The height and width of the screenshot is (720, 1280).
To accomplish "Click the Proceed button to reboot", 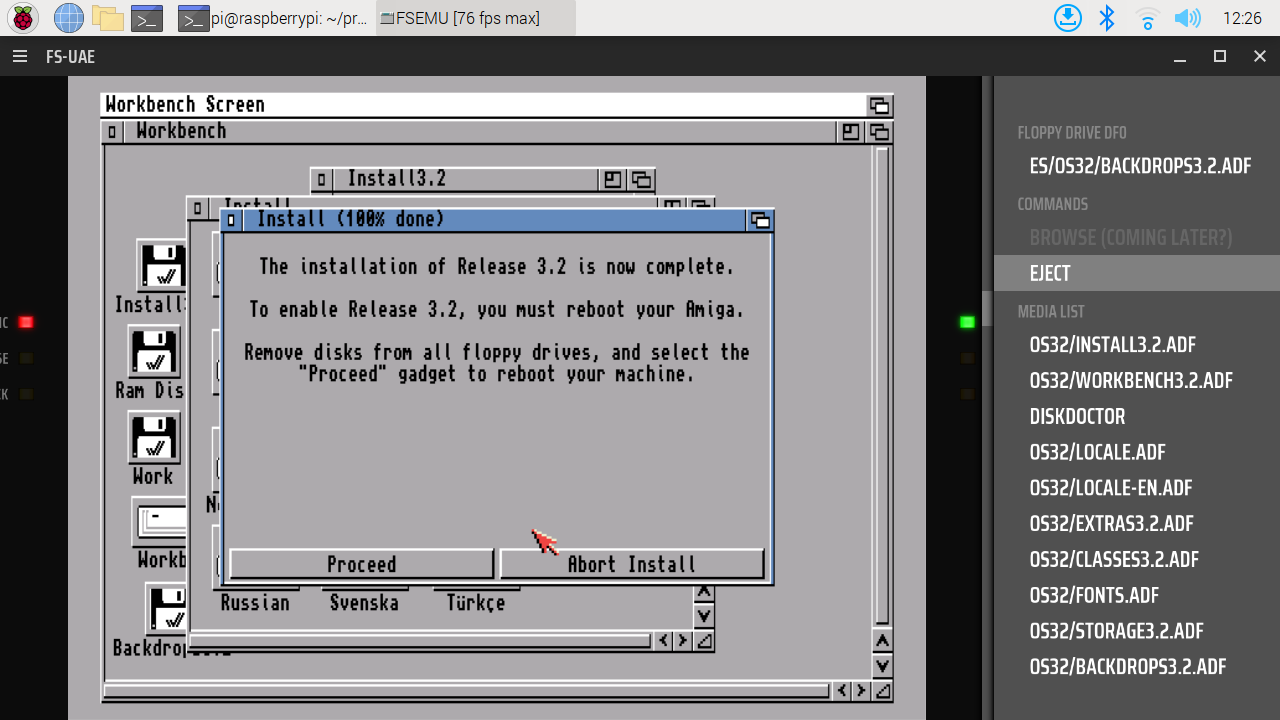I will point(361,564).
